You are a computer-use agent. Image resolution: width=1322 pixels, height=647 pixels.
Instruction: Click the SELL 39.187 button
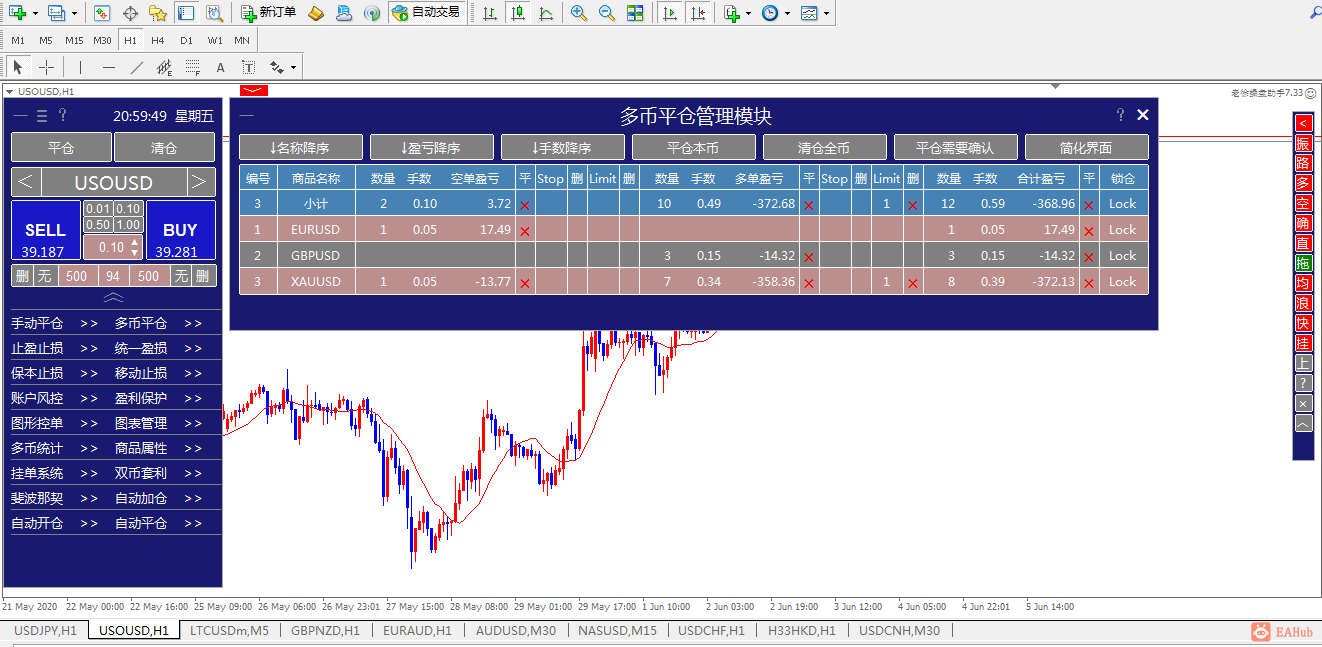(x=45, y=230)
